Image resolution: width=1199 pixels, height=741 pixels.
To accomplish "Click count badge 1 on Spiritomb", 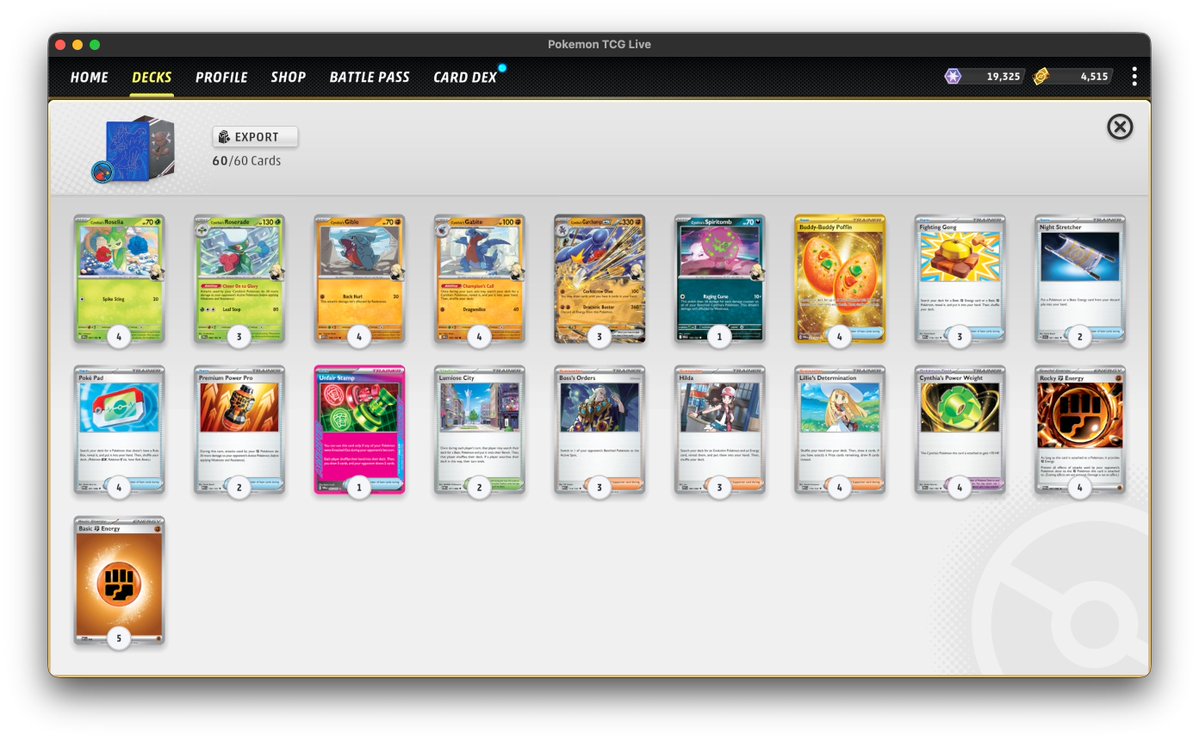I will [720, 336].
